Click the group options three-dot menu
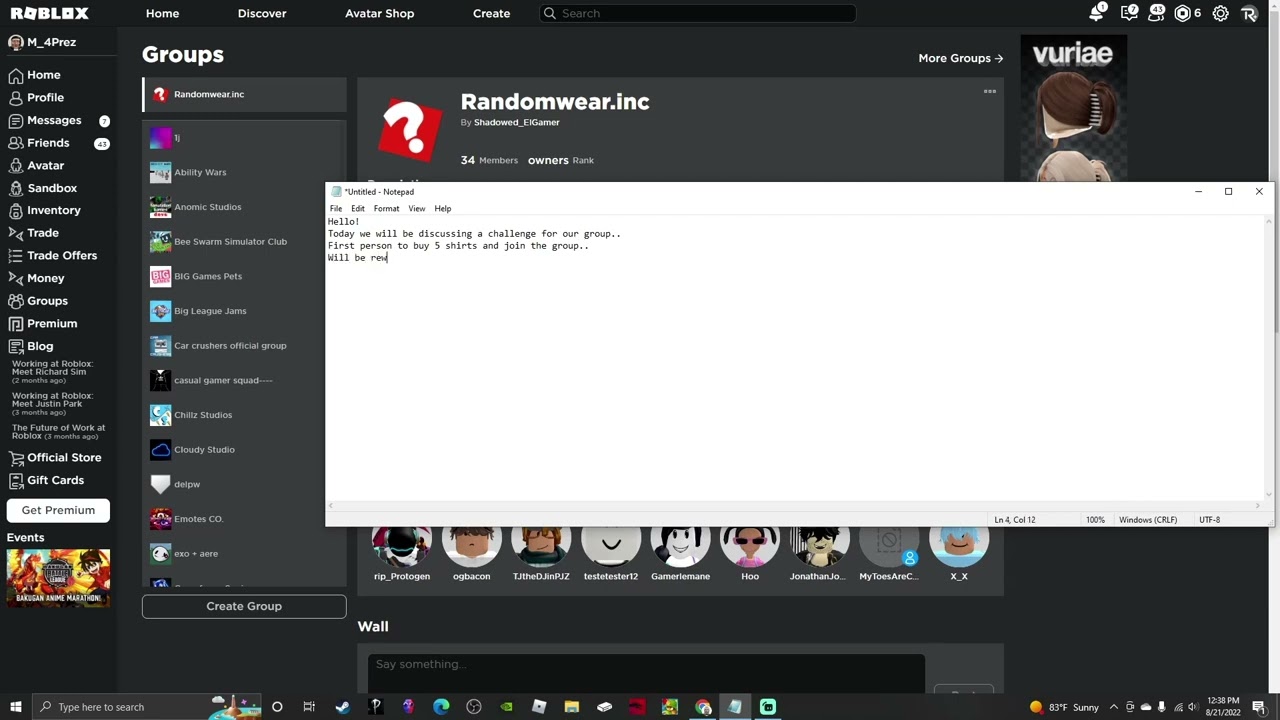1280x720 pixels. 990,92
